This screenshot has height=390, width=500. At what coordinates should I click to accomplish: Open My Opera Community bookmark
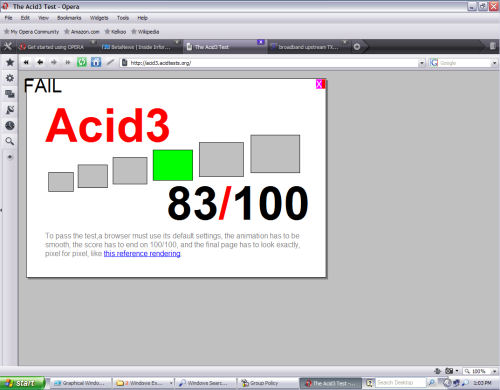click(x=31, y=32)
